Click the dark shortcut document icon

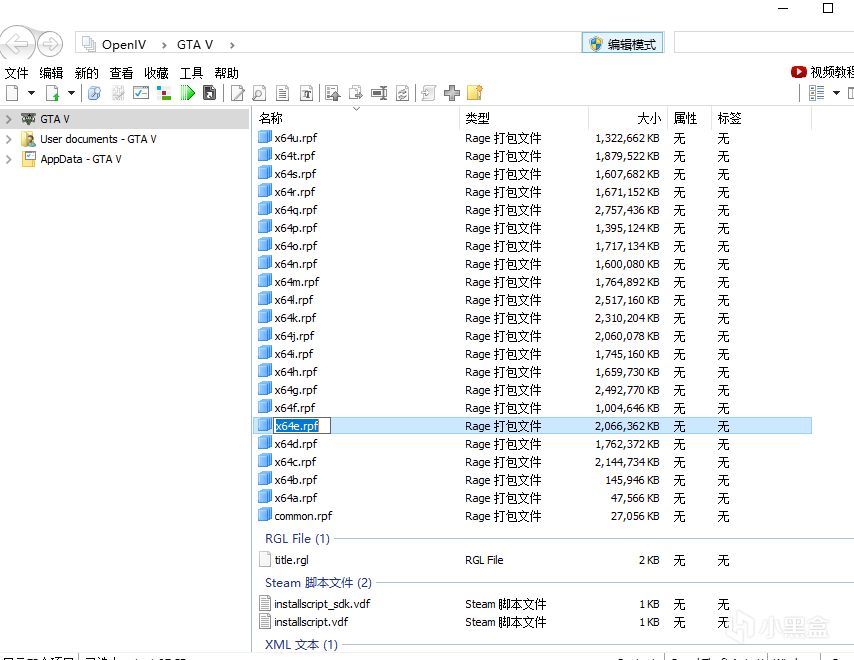click(209, 93)
